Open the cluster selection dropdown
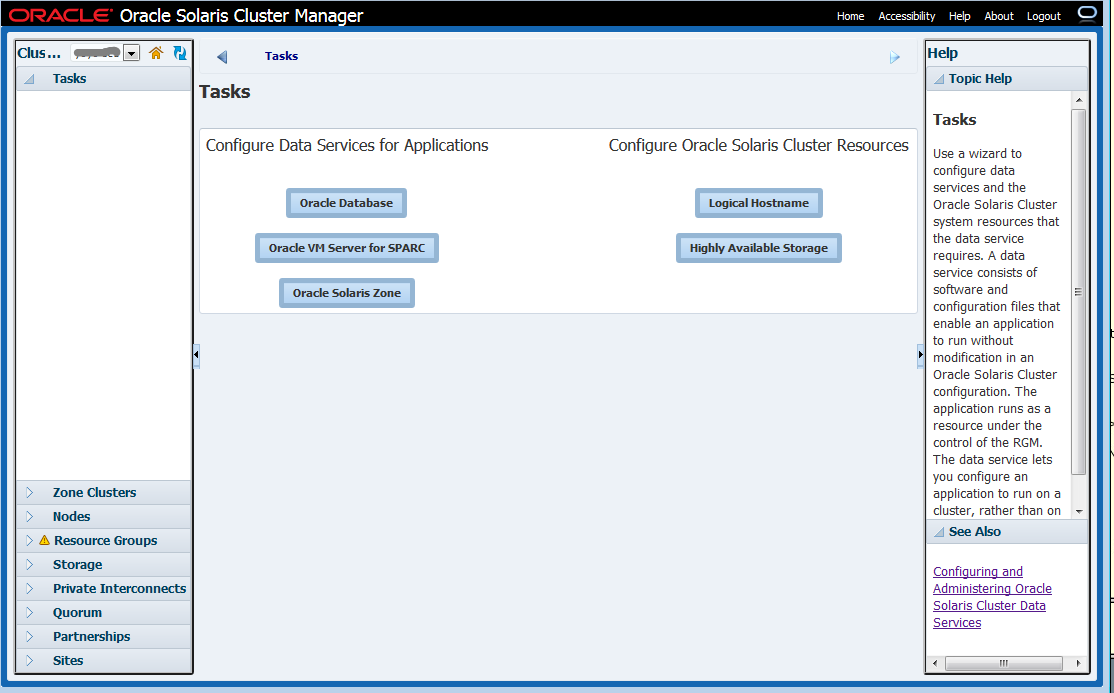This screenshot has height=693, width=1114. pyautogui.click(x=131, y=53)
